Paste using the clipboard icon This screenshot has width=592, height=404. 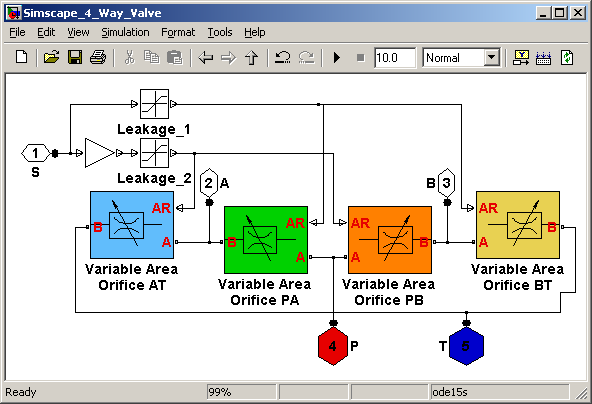click(174, 57)
